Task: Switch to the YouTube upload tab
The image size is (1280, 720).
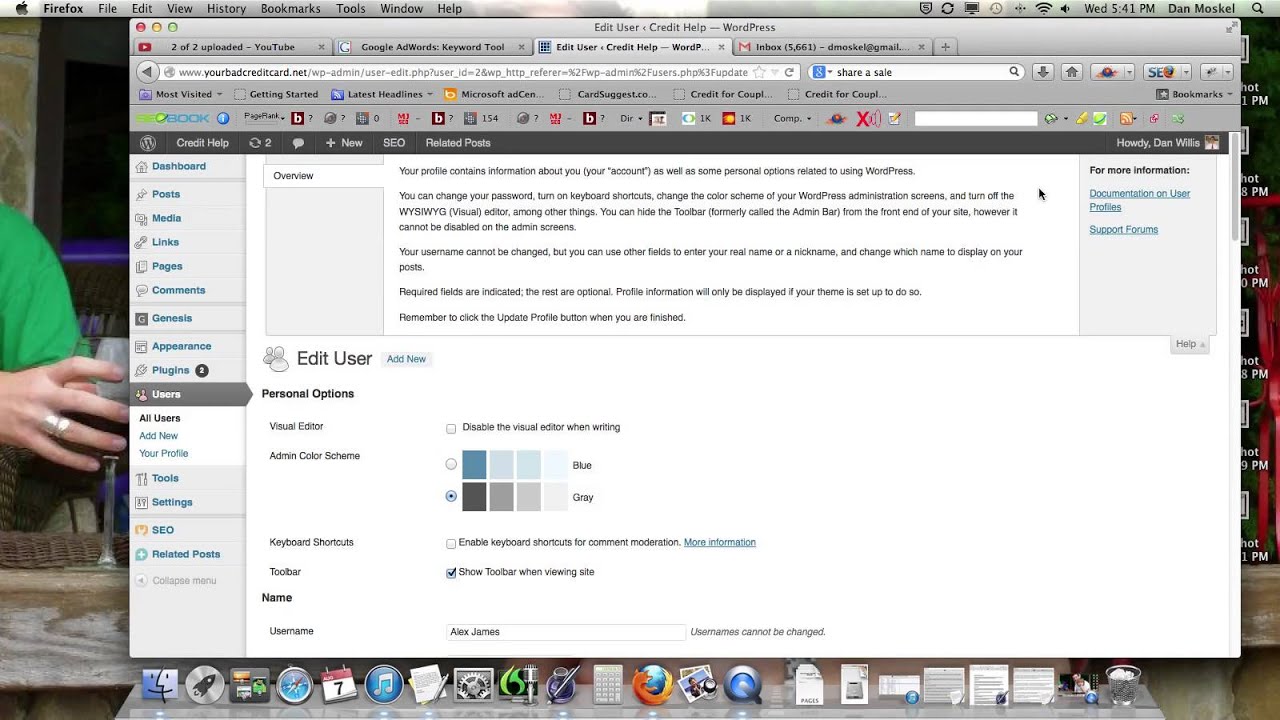Action: [232, 47]
